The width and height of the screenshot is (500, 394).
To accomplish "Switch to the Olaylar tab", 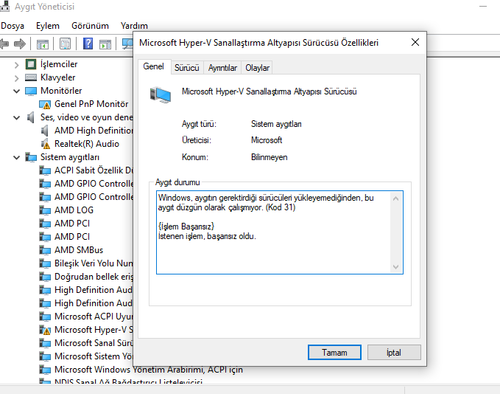I will [257, 68].
